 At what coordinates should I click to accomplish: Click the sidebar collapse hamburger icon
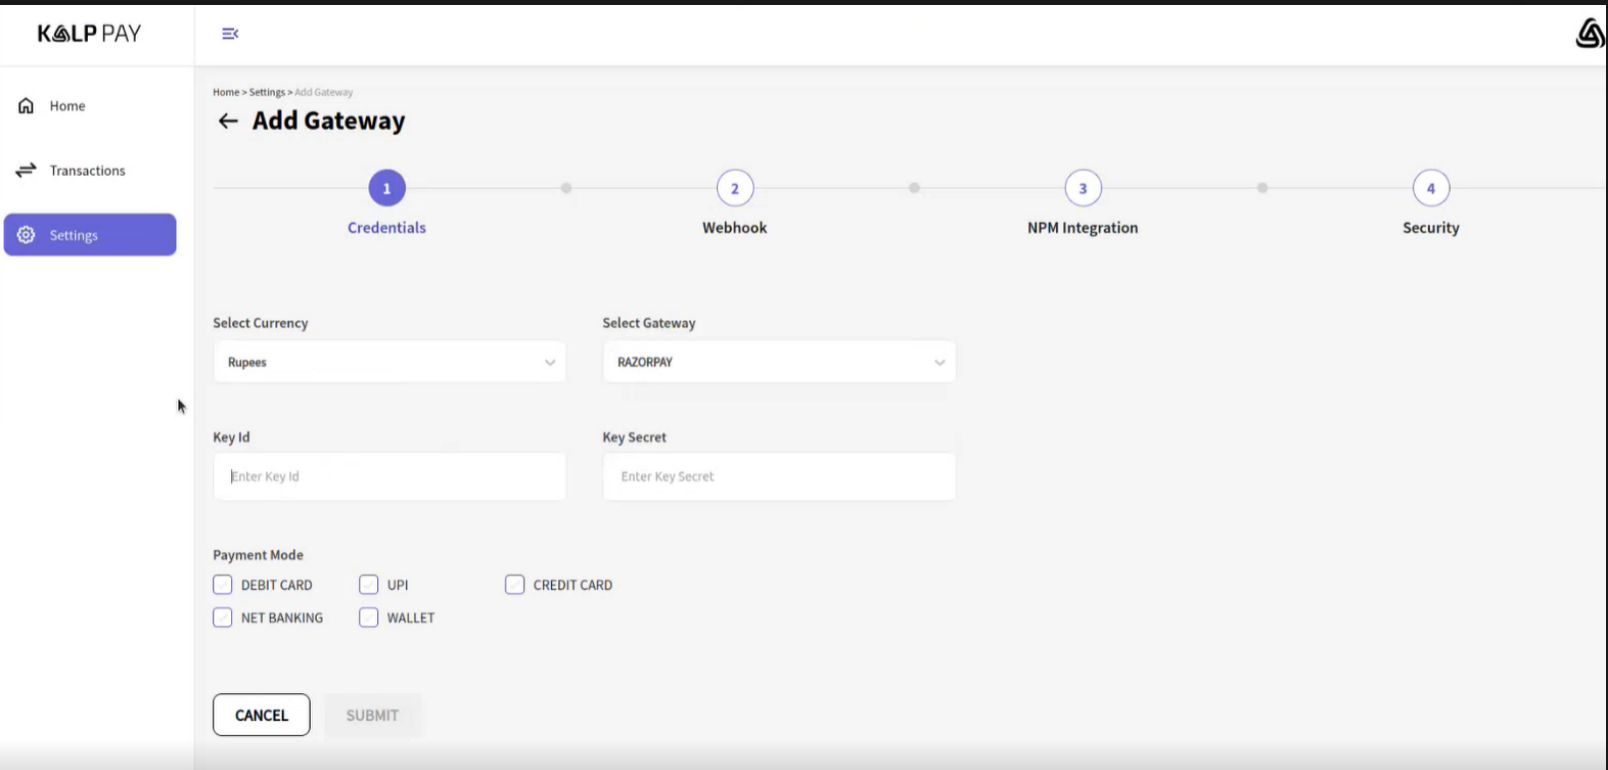click(x=230, y=34)
